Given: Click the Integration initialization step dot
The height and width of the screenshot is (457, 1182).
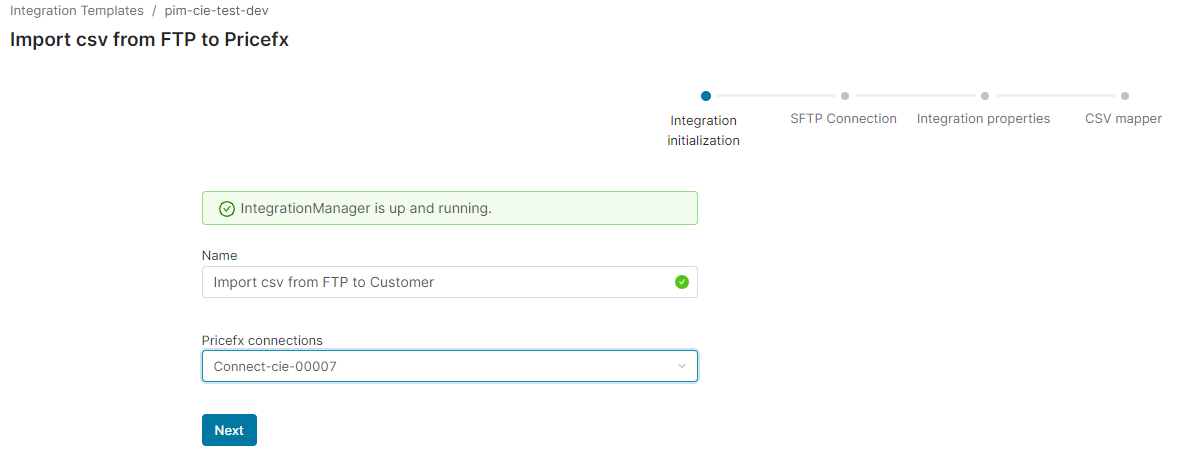Looking at the screenshot, I should pos(706,96).
